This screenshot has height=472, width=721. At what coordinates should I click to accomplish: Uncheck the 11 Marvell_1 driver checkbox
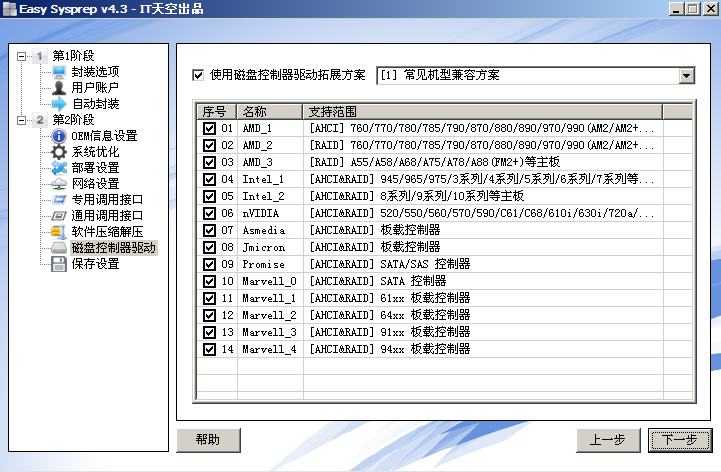point(209,298)
